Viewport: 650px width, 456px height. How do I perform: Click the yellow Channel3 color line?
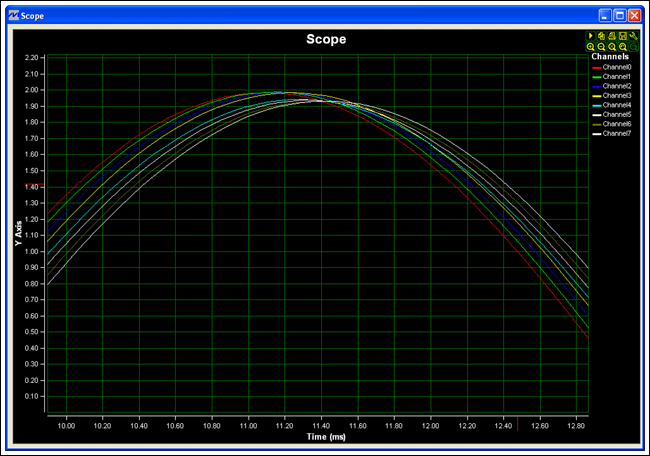coord(597,95)
